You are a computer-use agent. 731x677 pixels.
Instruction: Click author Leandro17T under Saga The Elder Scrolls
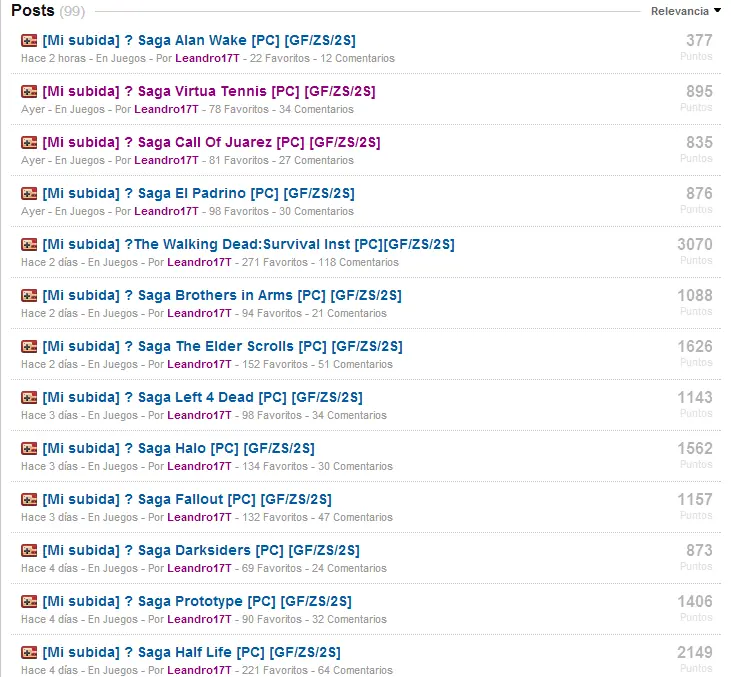coord(200,364)
